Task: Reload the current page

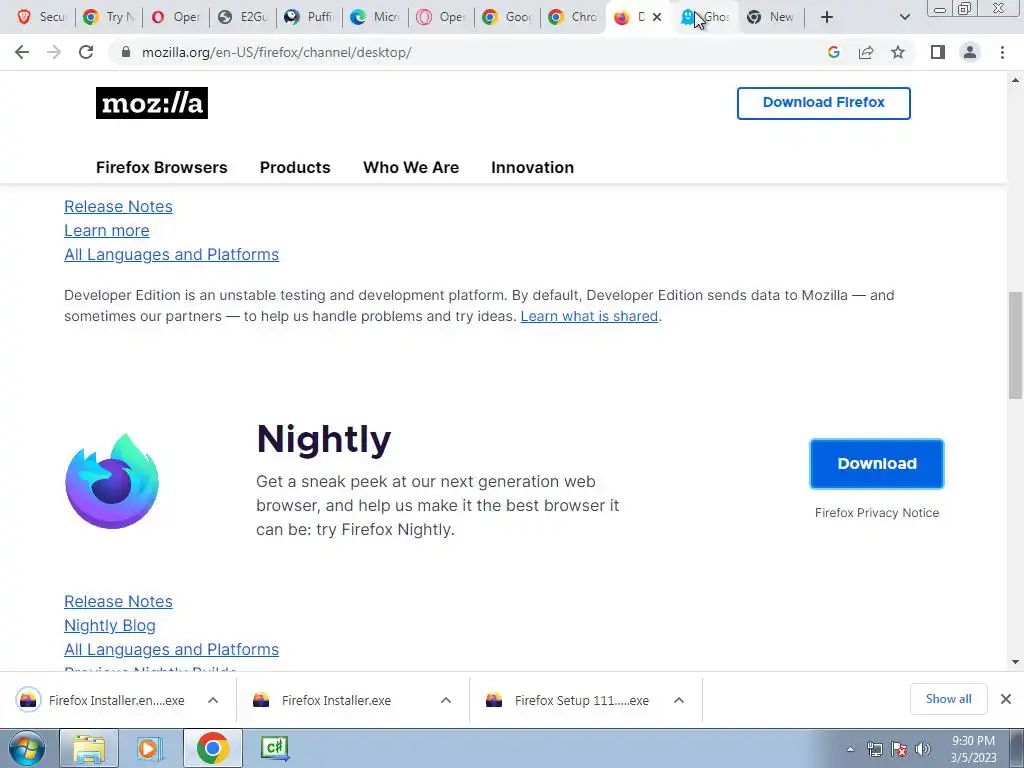Action: [86, 52]
